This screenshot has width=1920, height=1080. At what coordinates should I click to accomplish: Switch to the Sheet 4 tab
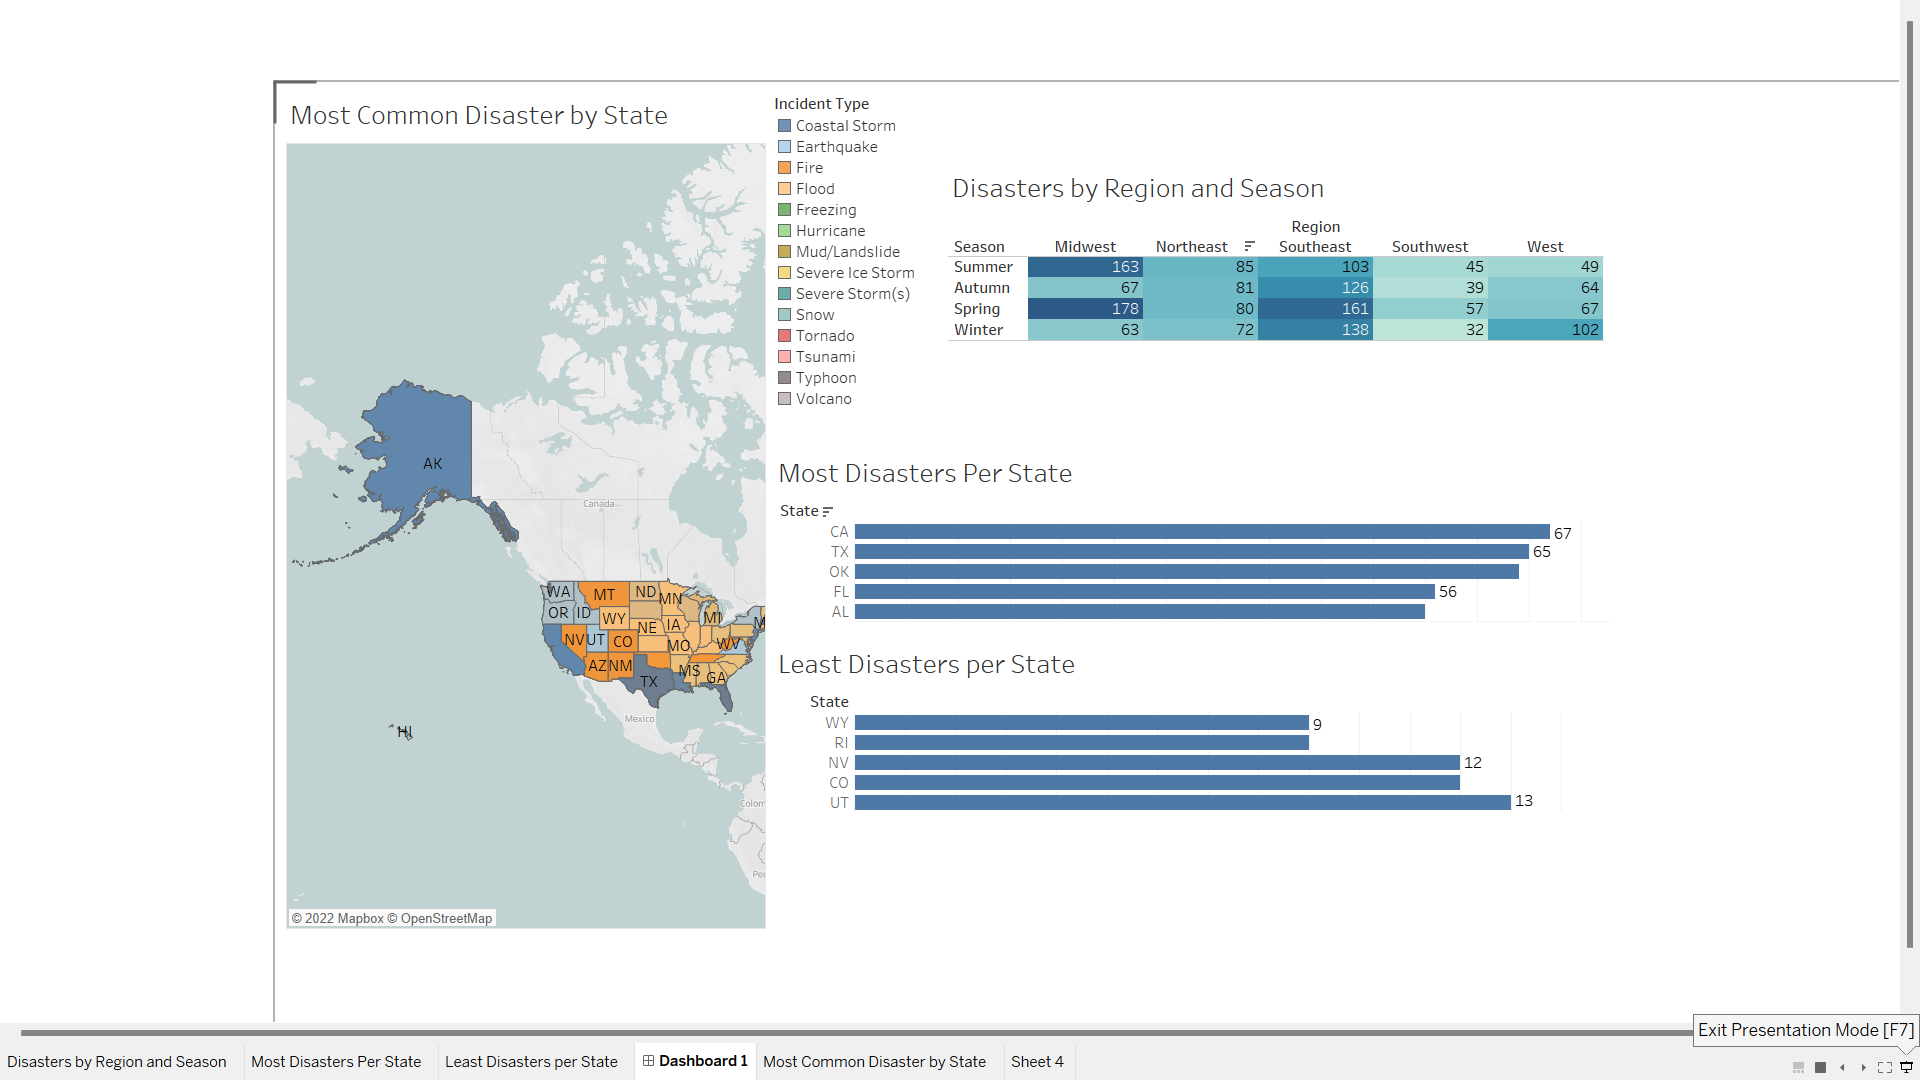pyautogui.click(x=1037, y=1061)
